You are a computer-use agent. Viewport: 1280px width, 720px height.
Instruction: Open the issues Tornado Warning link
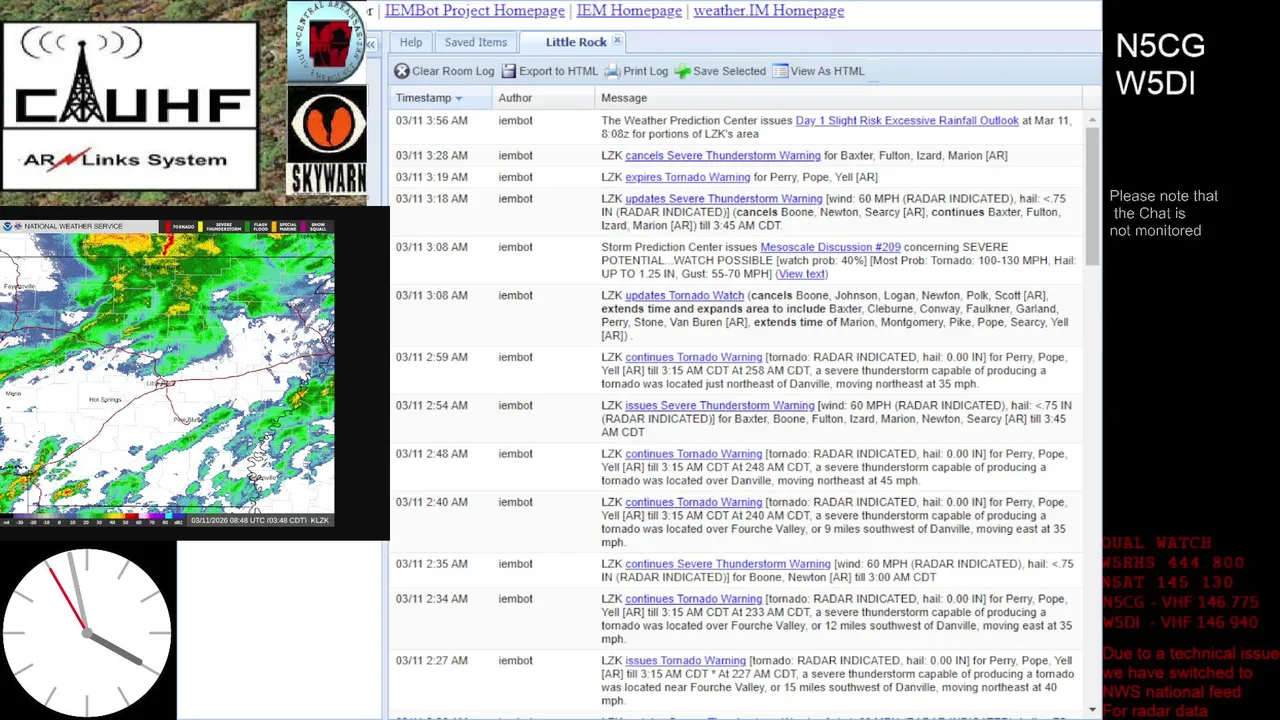coord(686,661)
